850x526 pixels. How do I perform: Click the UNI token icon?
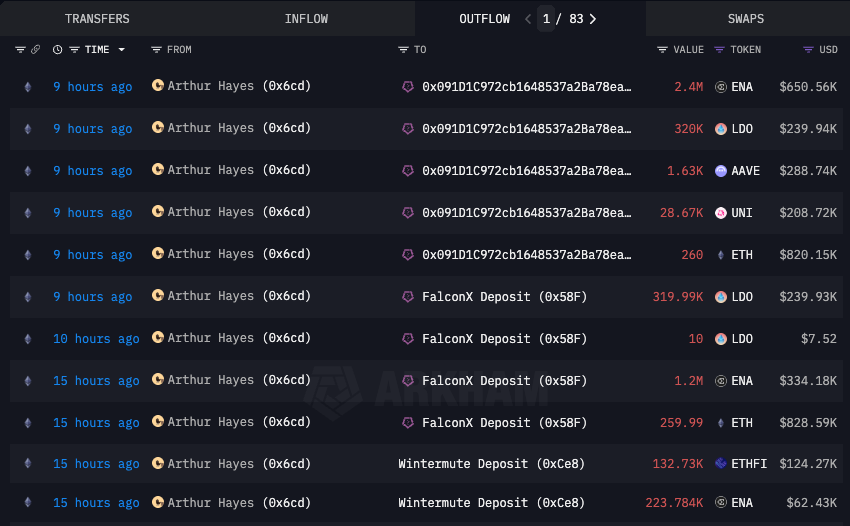(721, 213)
